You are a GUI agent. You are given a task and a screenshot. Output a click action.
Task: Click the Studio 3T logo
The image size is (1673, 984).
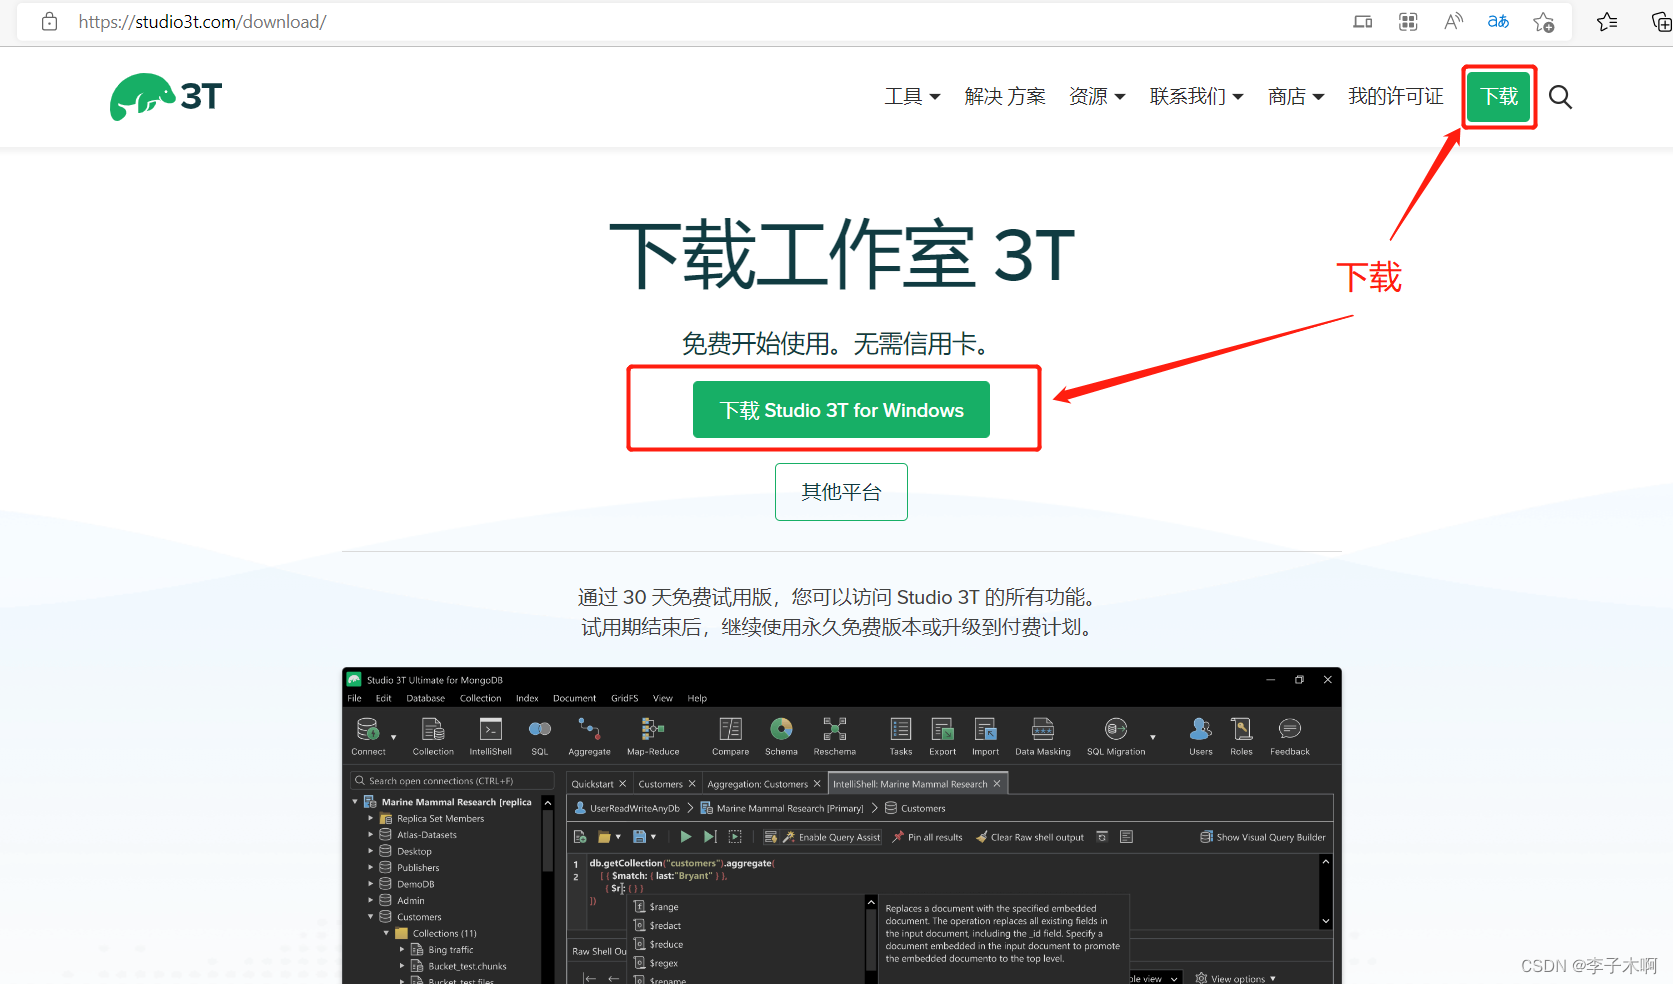166,97
